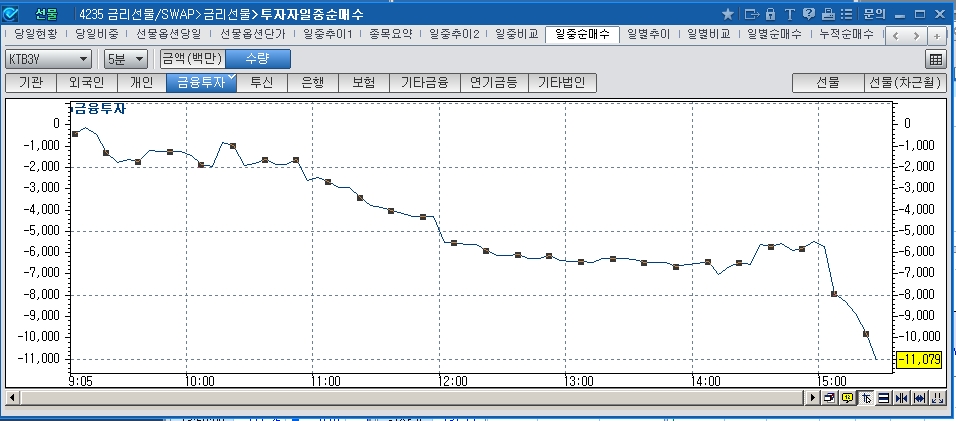This screenshot has width=956, height=421.
Task: Select the 수량 quantity toggle
Action: click(x=258, y=59)
